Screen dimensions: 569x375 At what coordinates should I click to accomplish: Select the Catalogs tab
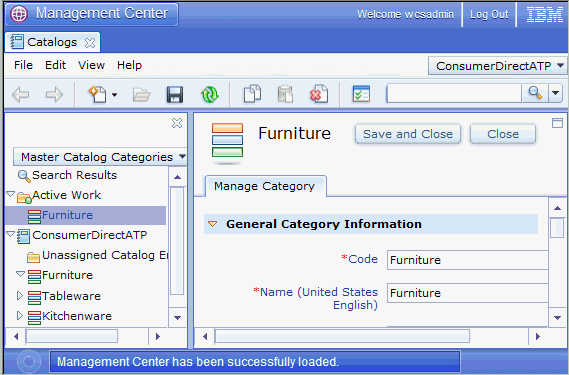tap(52, 42)
